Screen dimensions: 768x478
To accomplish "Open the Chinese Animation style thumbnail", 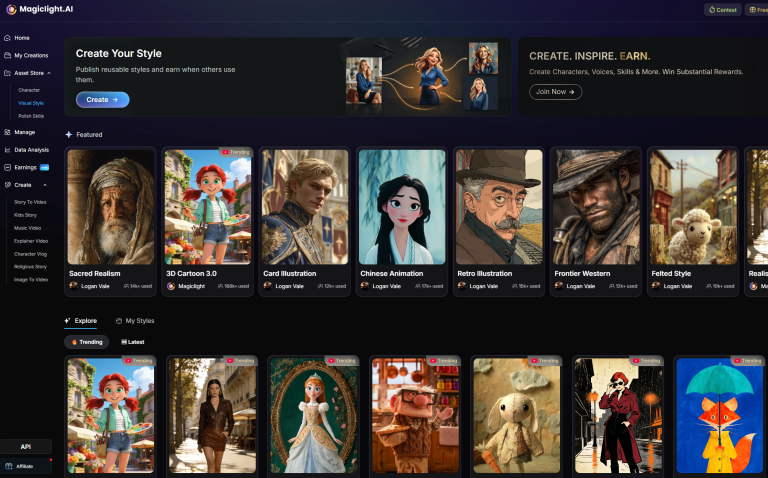I will tap(402, 207).
